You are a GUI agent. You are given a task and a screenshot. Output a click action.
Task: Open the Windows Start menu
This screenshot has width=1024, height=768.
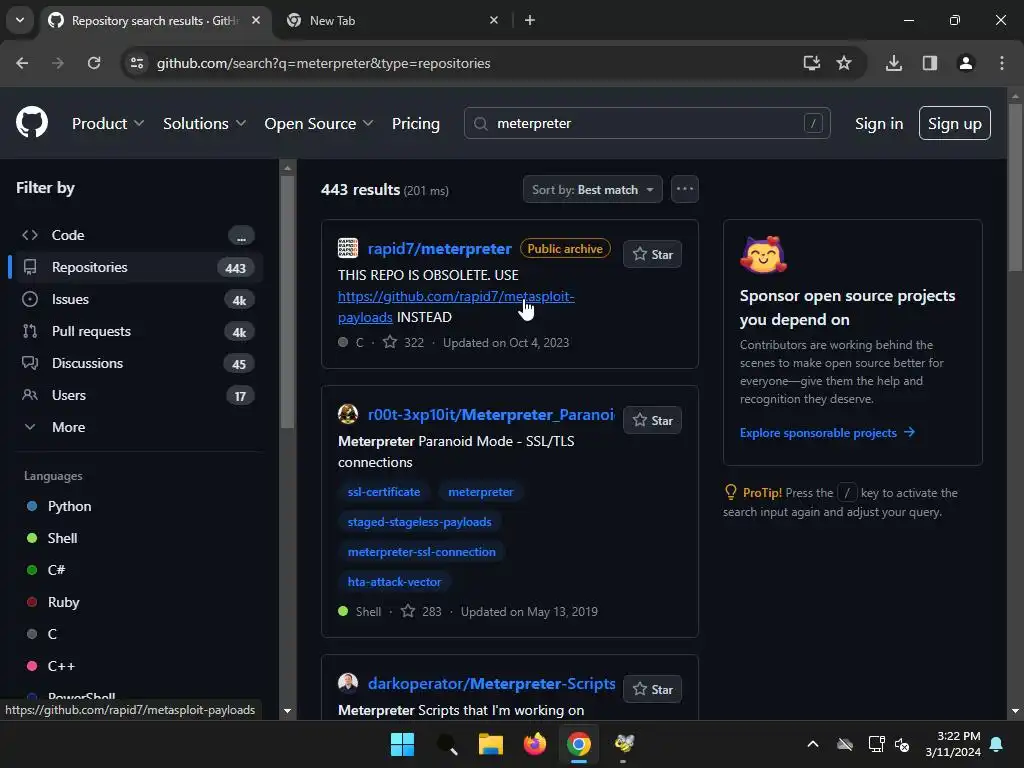pyautogui.click(x=402, y=744)
